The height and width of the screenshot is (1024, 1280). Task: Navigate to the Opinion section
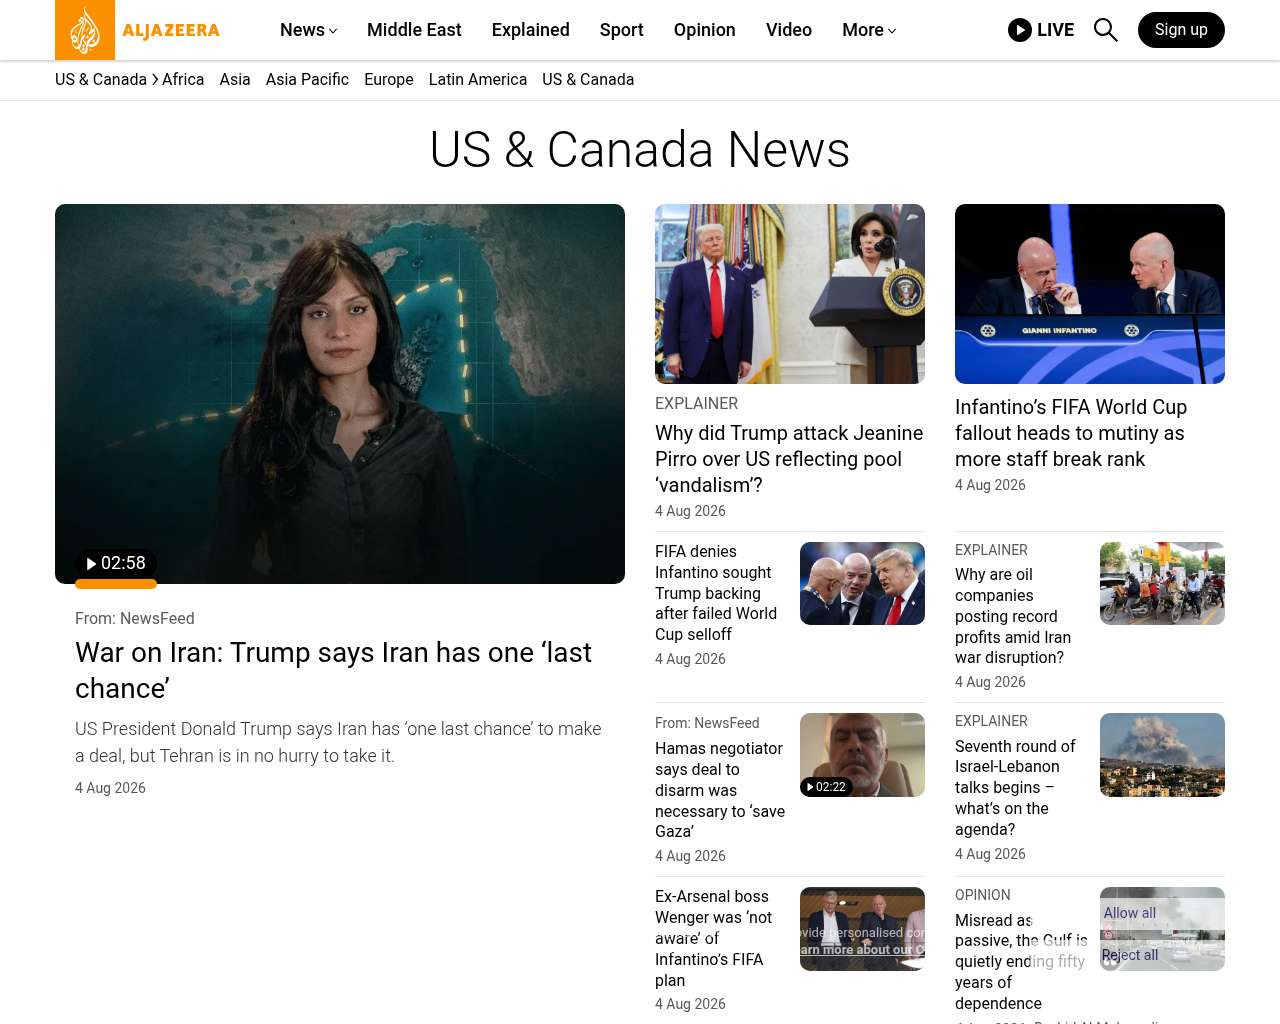[705, 30]
